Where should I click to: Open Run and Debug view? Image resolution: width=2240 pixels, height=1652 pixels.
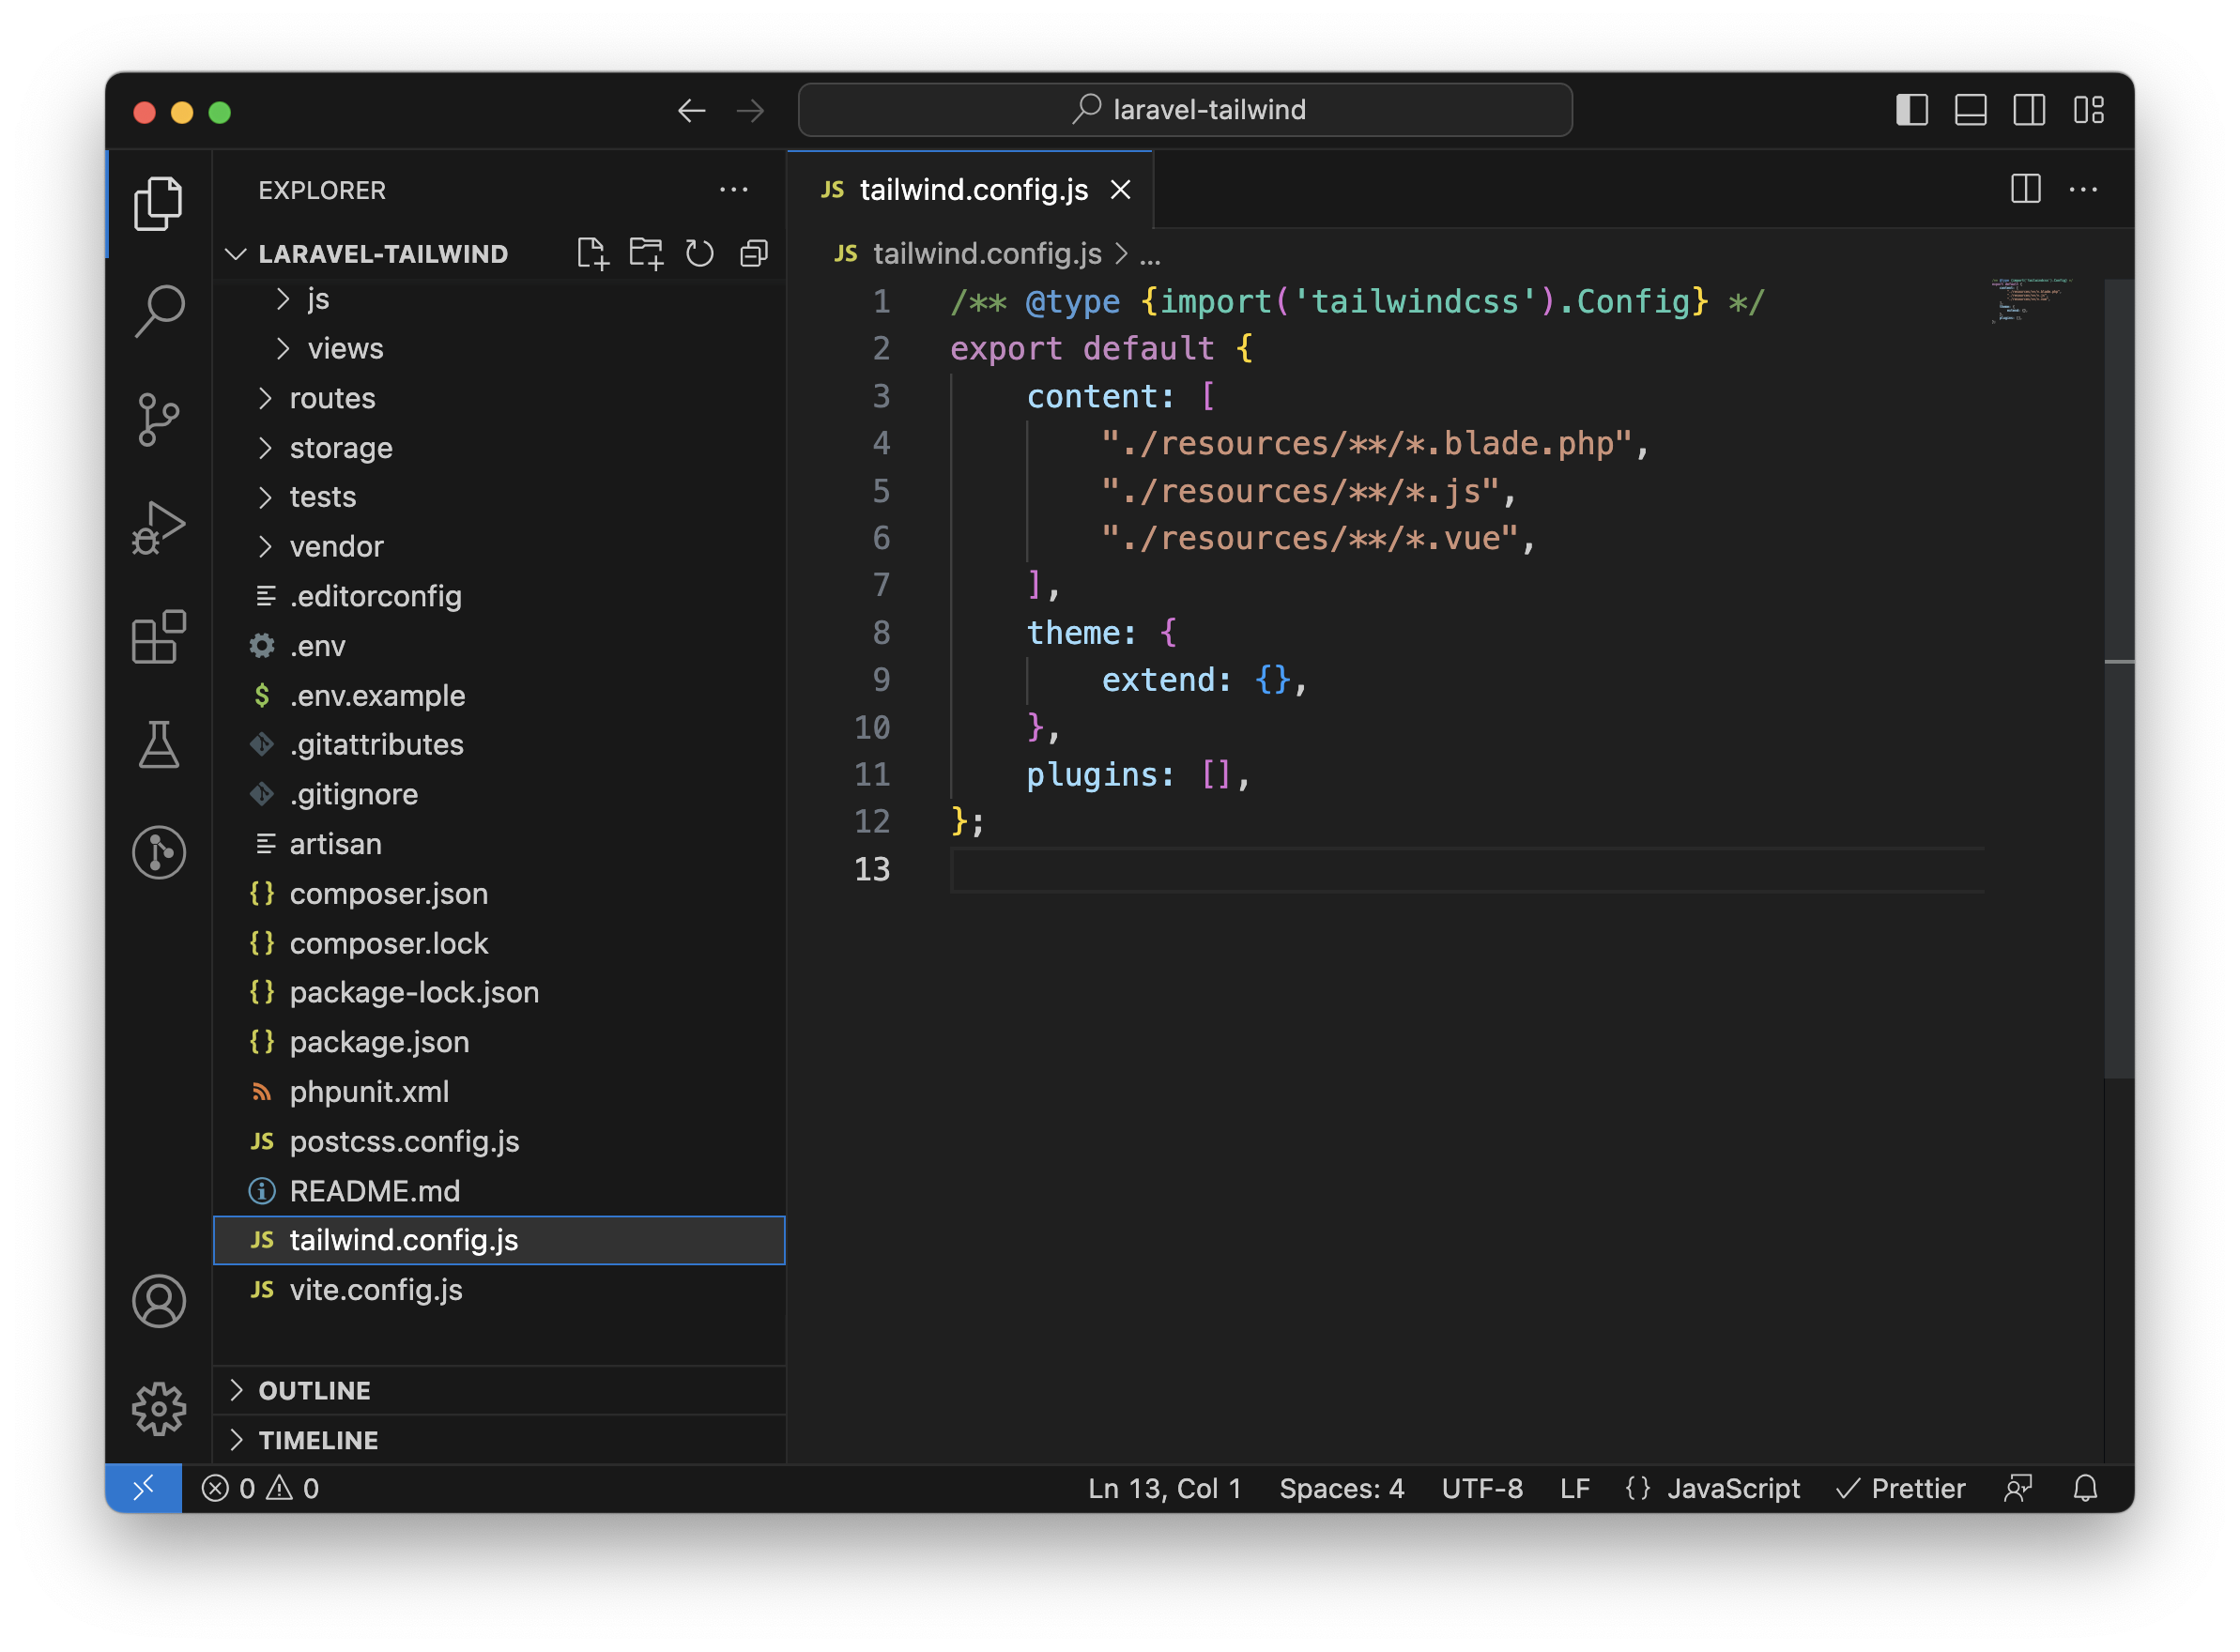[158, 527]
